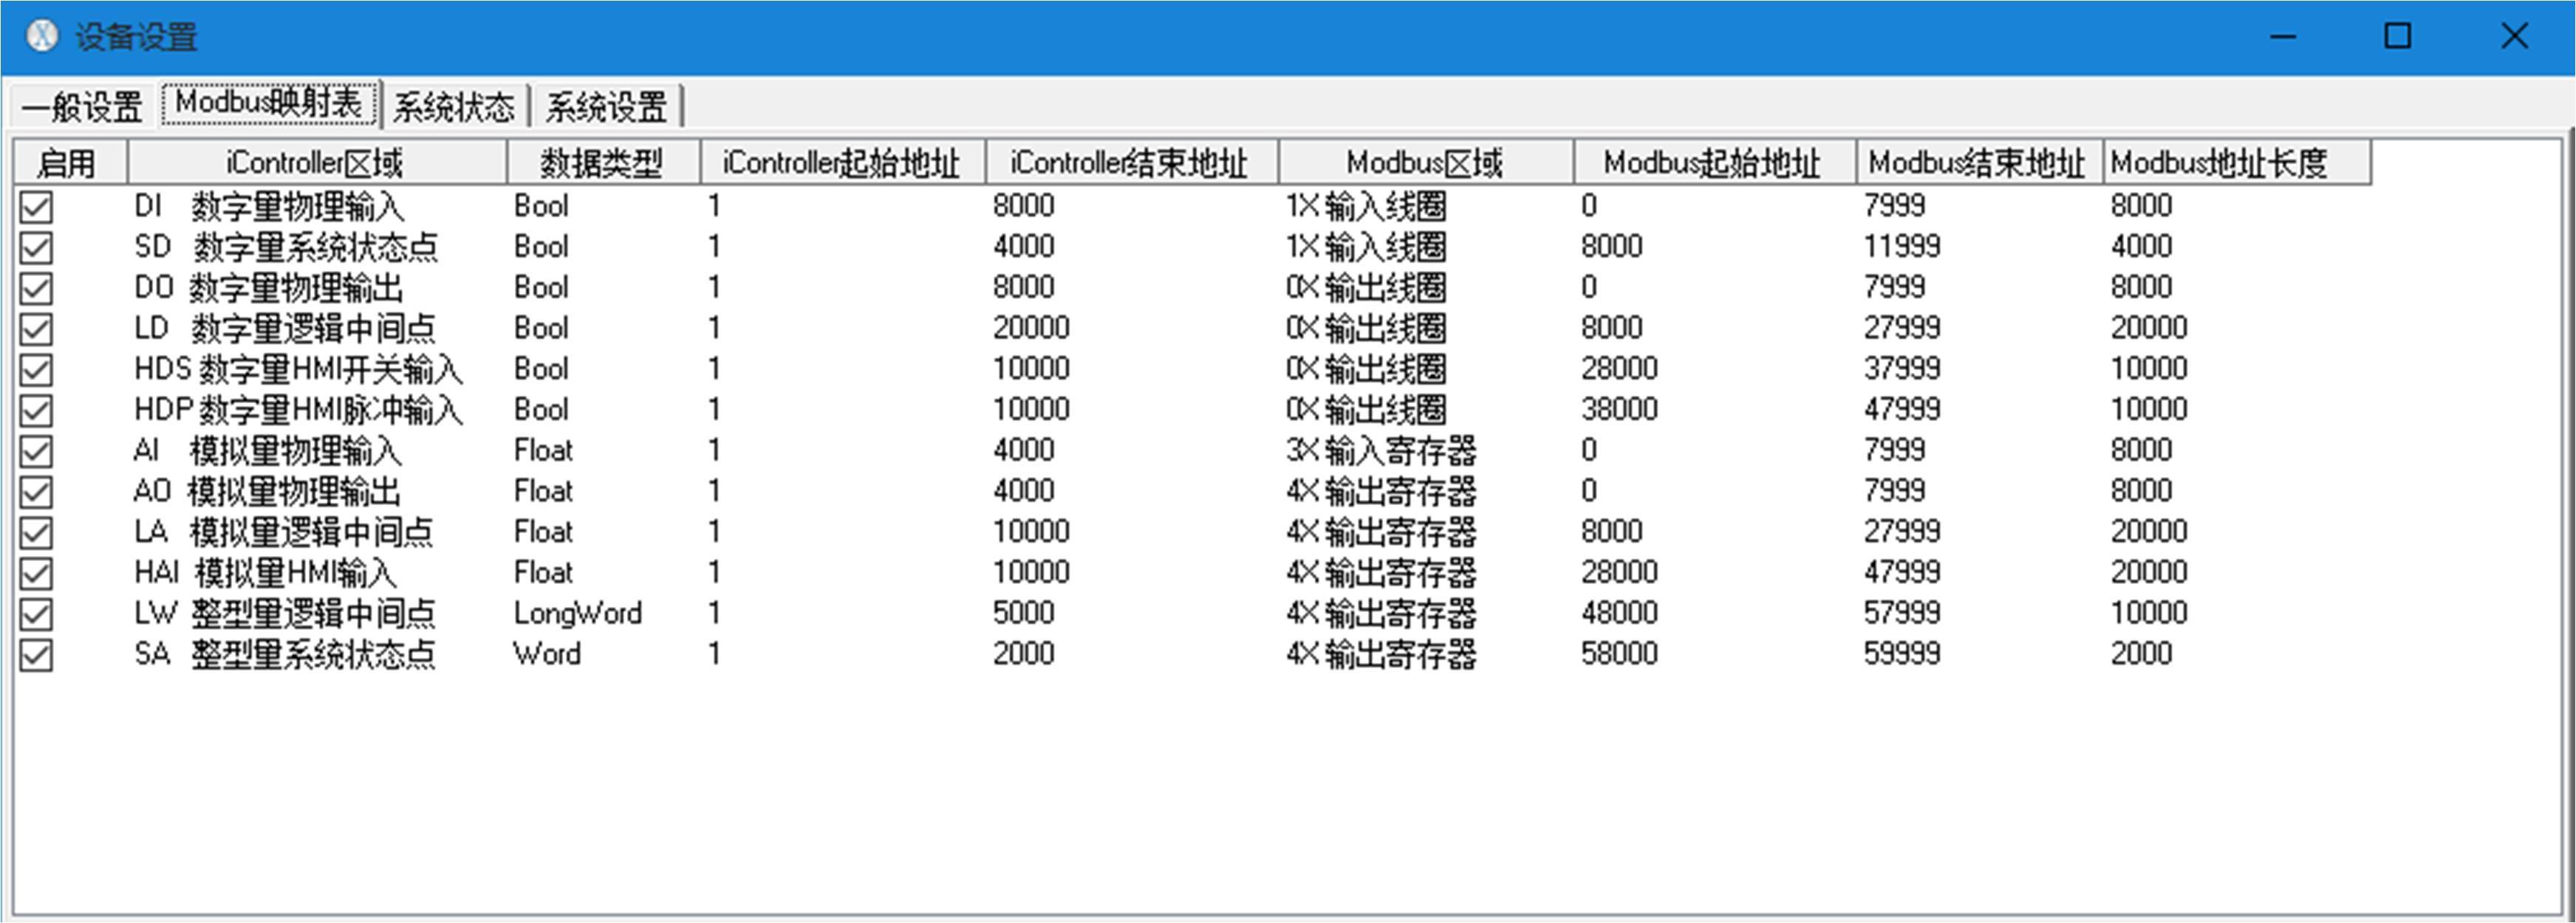Toggle the SD 数字量系统状态点 checkbox
Viewport: 2576px width, 923px height.
coord(37,247)
